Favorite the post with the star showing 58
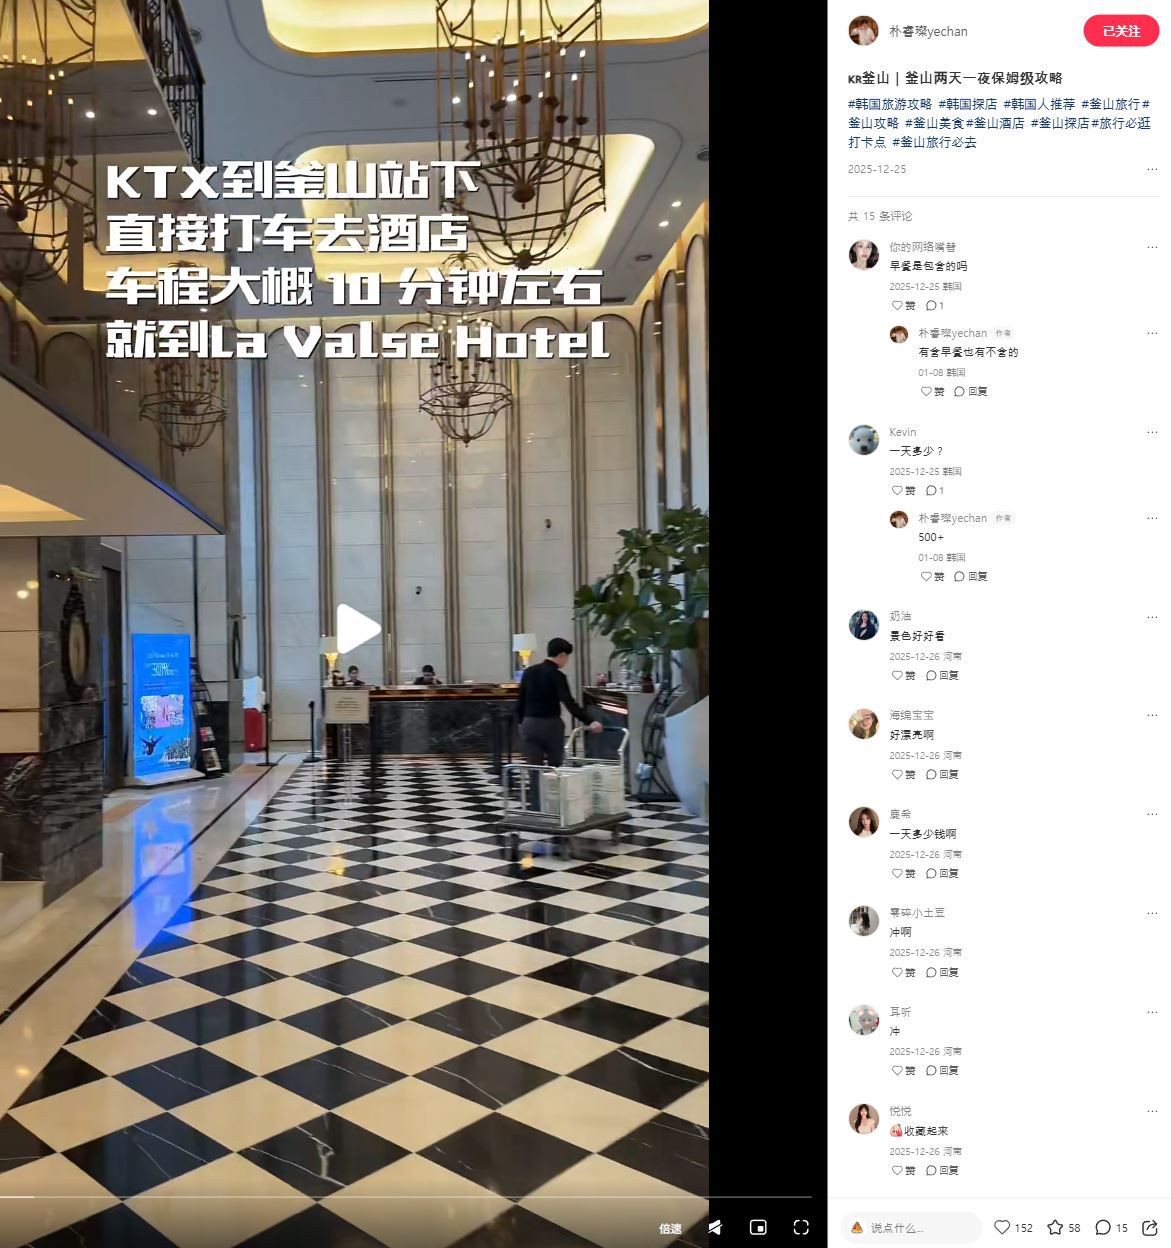The width and height of the screenshot is (1171, 1248). click(1064, 1227)
